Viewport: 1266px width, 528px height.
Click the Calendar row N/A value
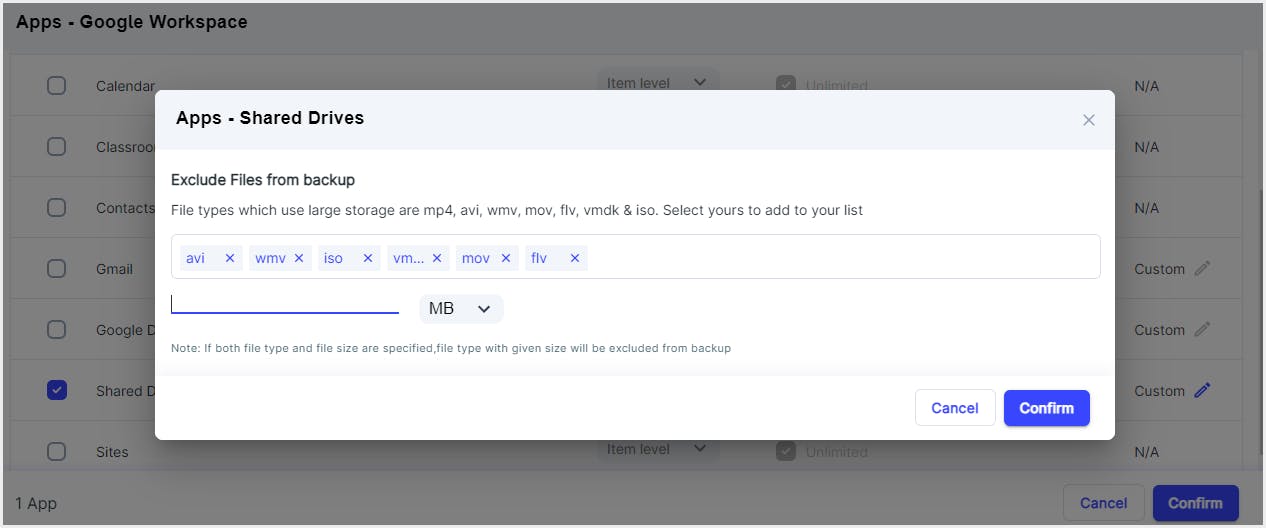(x=1147, y=86)
